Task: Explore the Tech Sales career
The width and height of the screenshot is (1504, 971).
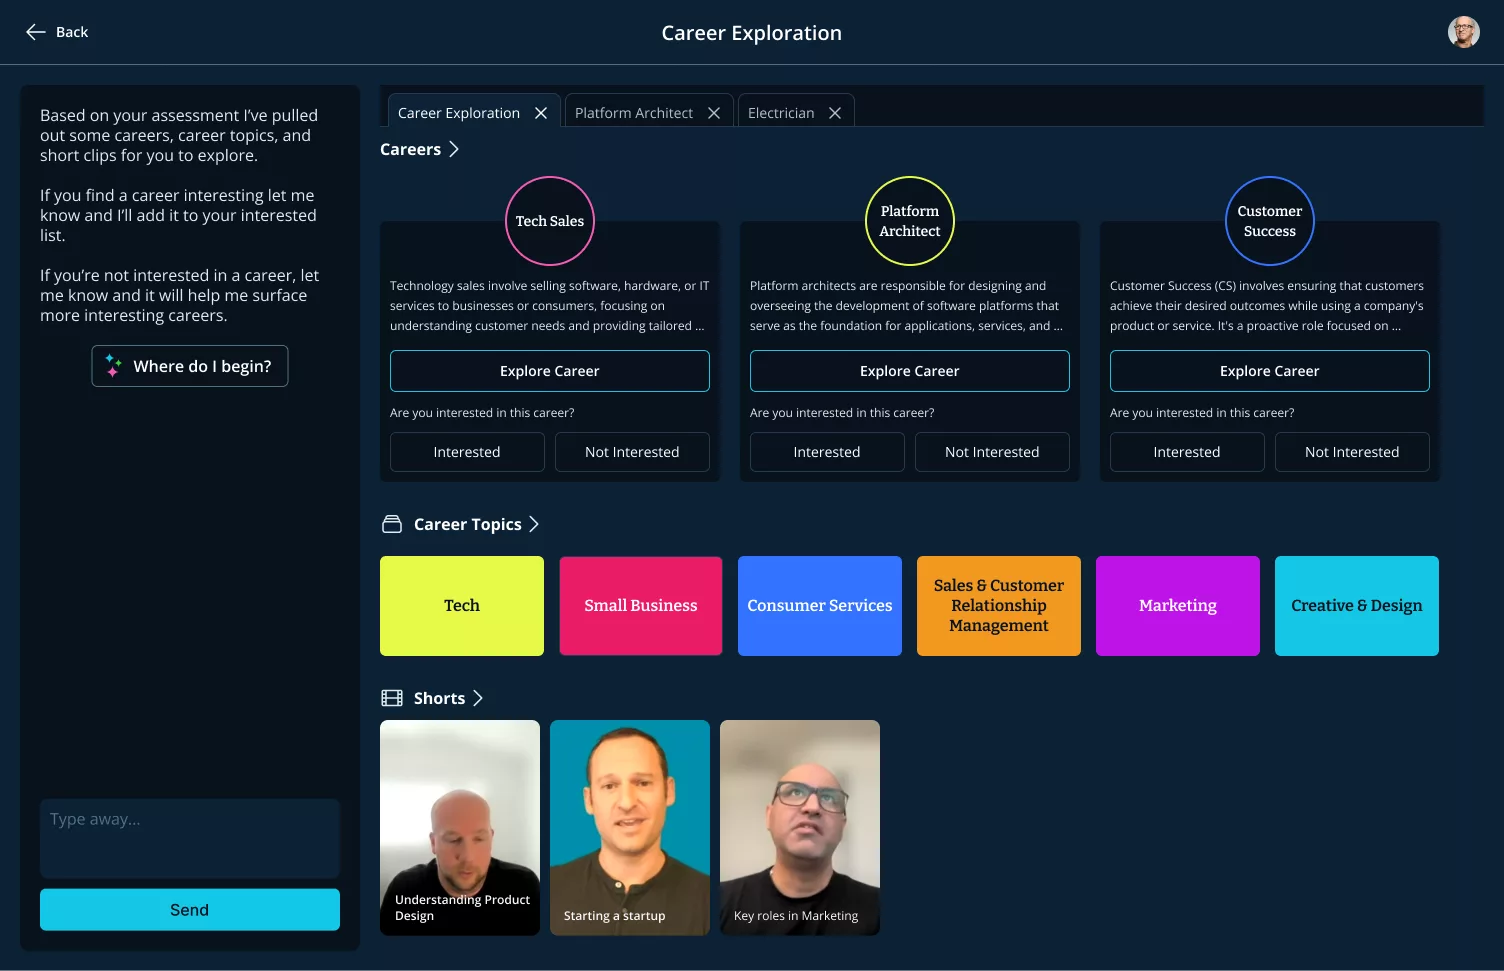Action: (x=550, y=371)
